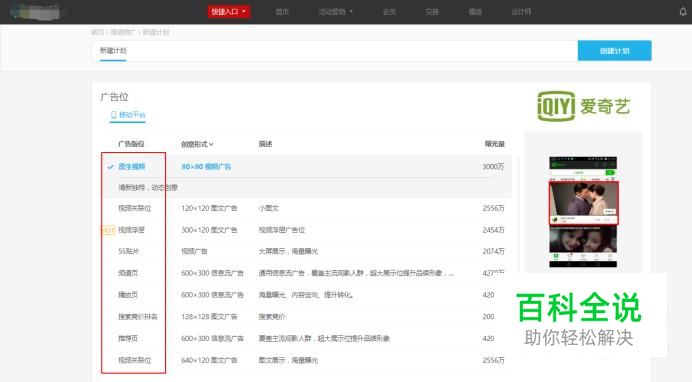Click the mobile phone icon beside 移动平台

[113, 115]
